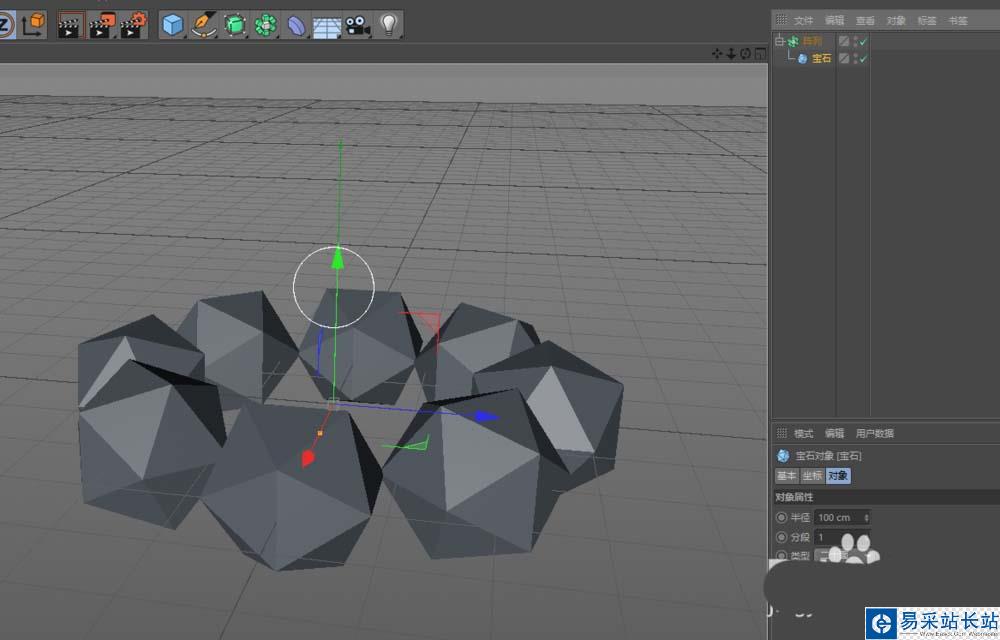
Task: Click the layer box of the 阵列 row
Action: (x=844, y=41)
